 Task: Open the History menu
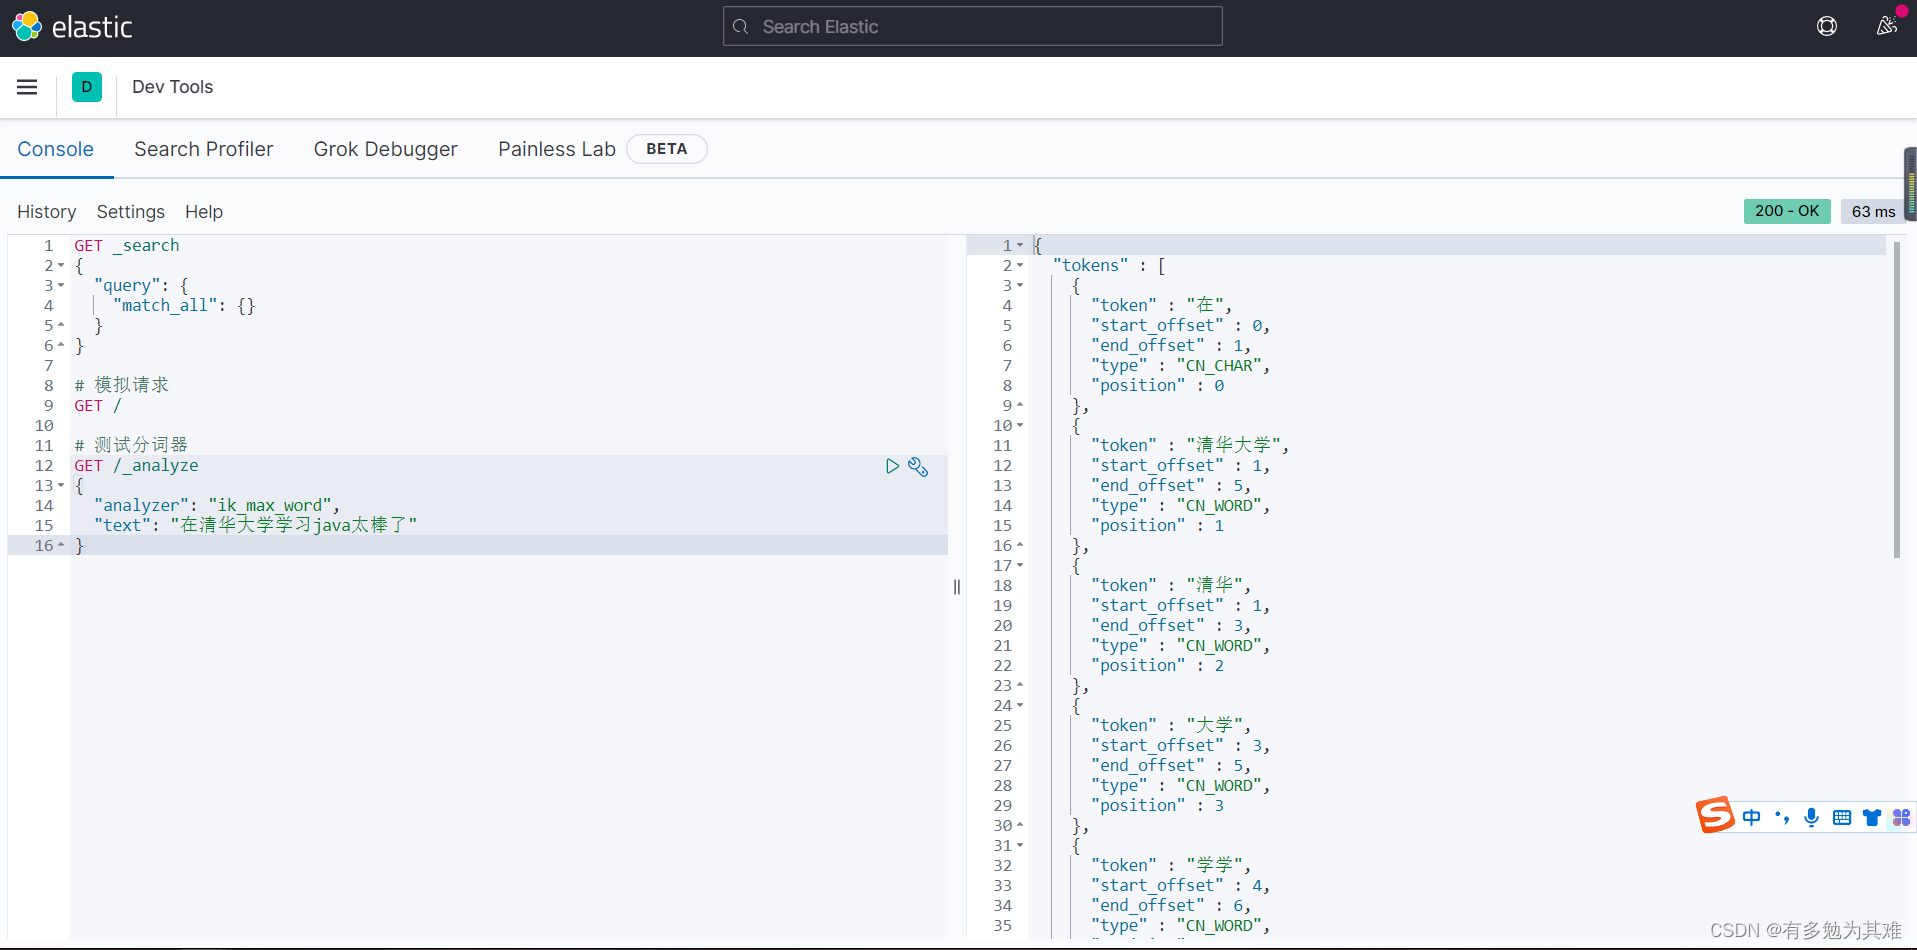point(46,212)
